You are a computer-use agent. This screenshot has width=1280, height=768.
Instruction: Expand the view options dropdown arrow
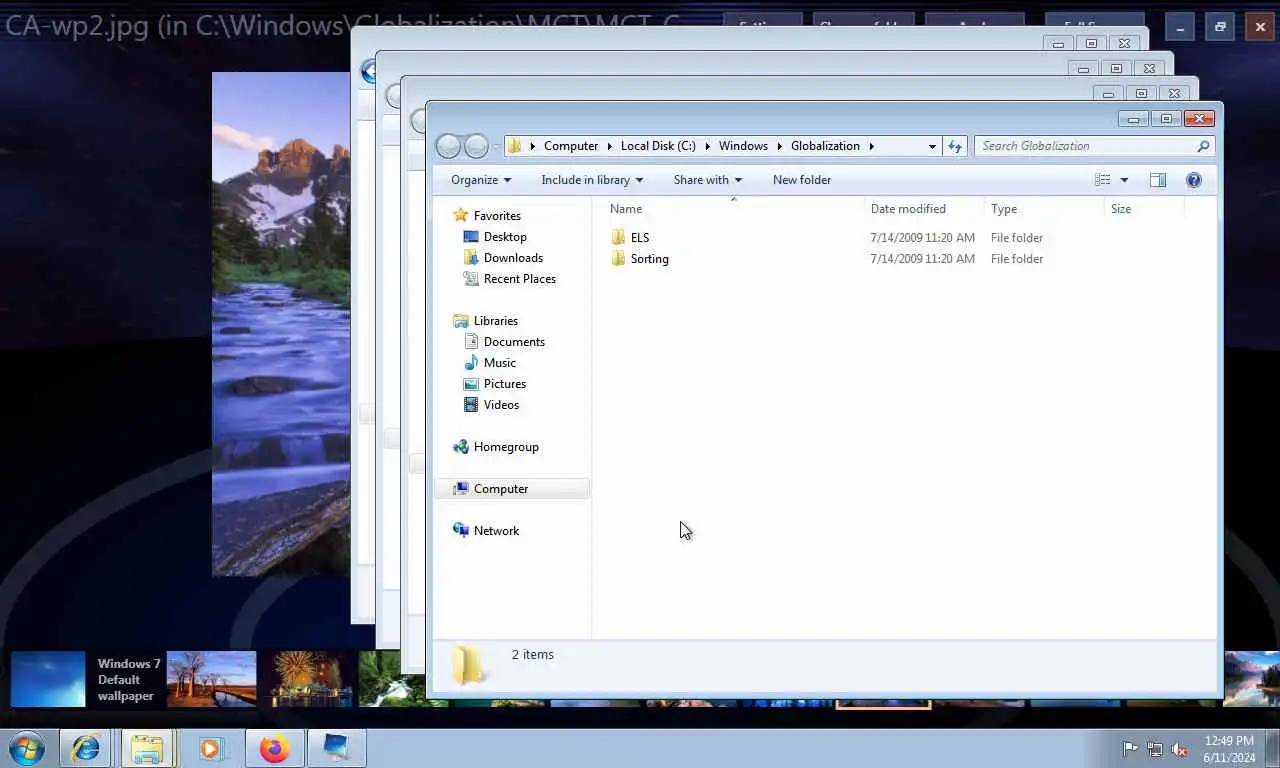pos(1124,180)
